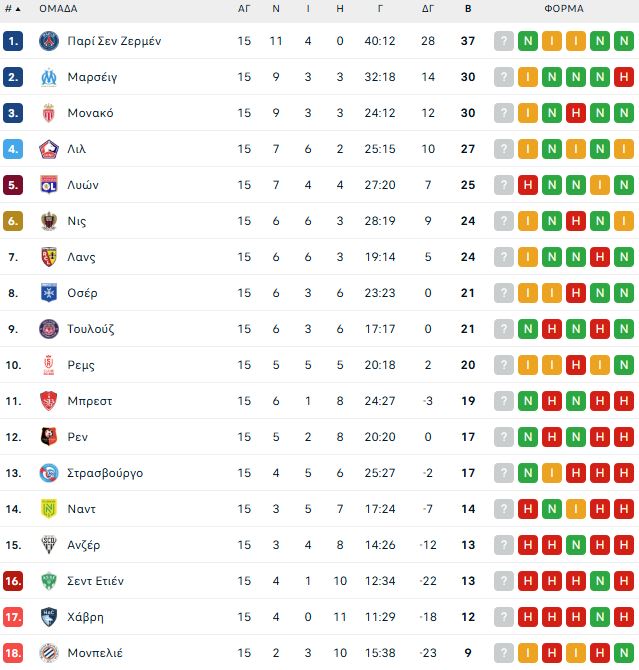Click the blue rank 1 position badge
Image resolution: width=639 pixels, height=670 pixels.
[13, 41]
